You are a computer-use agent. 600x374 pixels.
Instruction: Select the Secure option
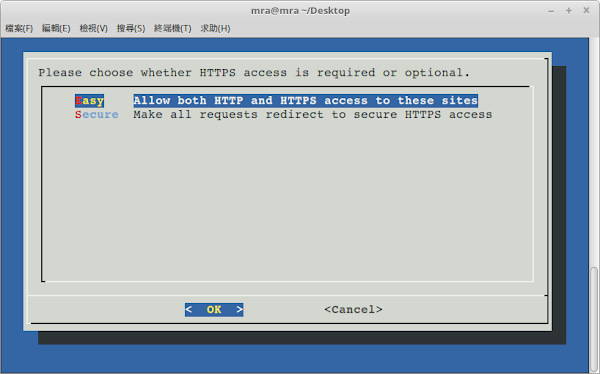tap(97, 114)
